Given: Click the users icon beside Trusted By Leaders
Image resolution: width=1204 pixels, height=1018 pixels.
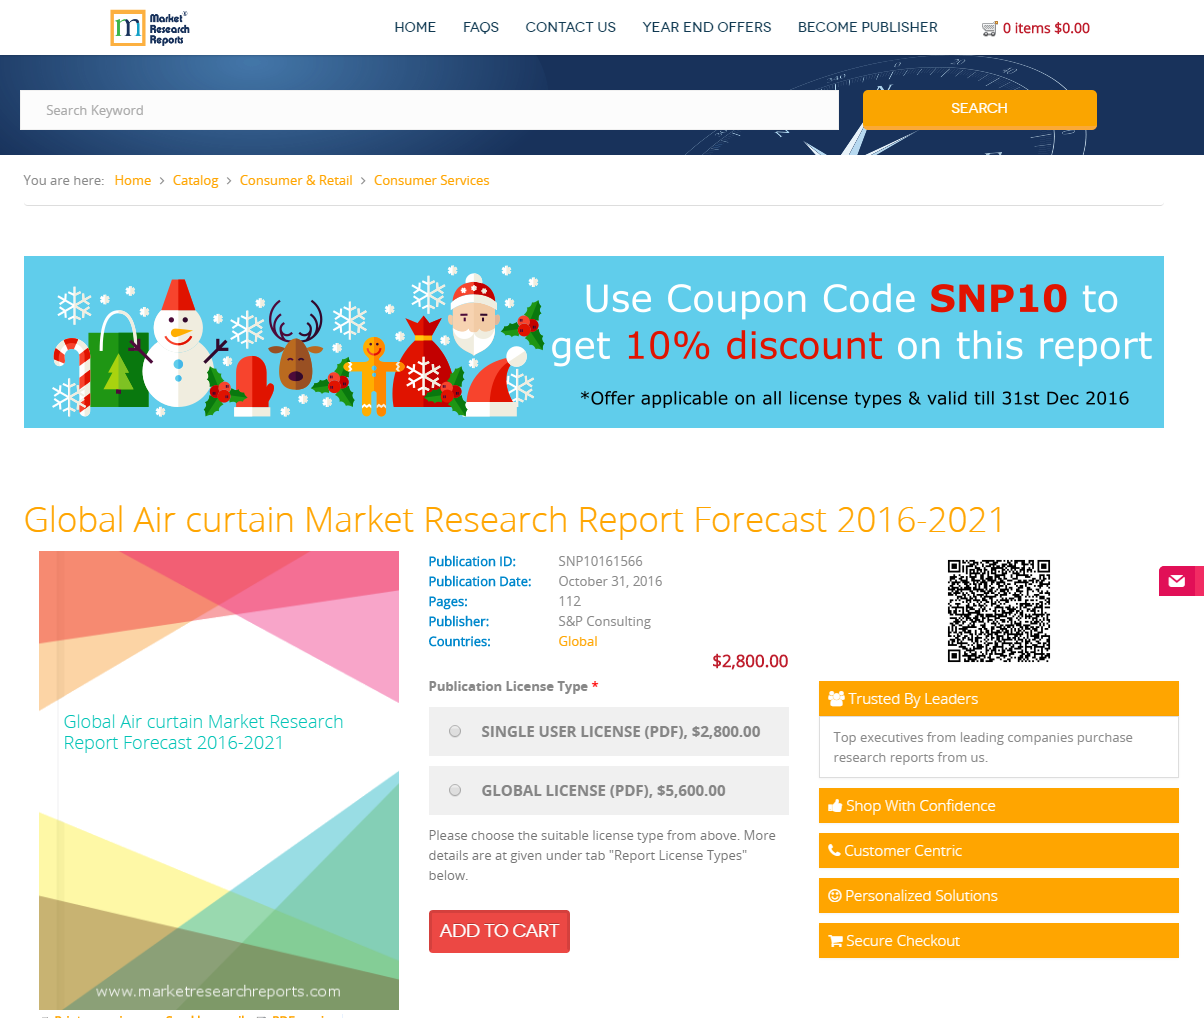Looking at the screenshot, I should pos(836,699).
